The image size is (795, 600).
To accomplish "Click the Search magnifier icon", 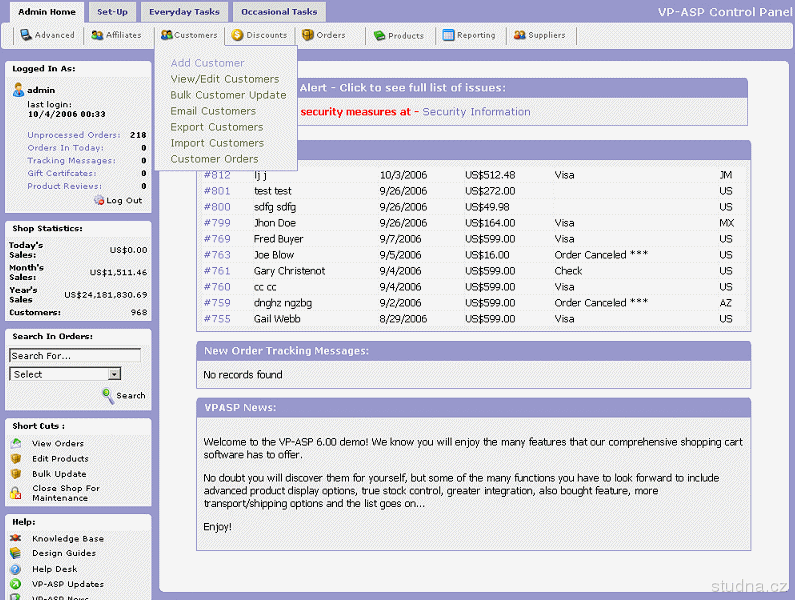I will (108, 395).
